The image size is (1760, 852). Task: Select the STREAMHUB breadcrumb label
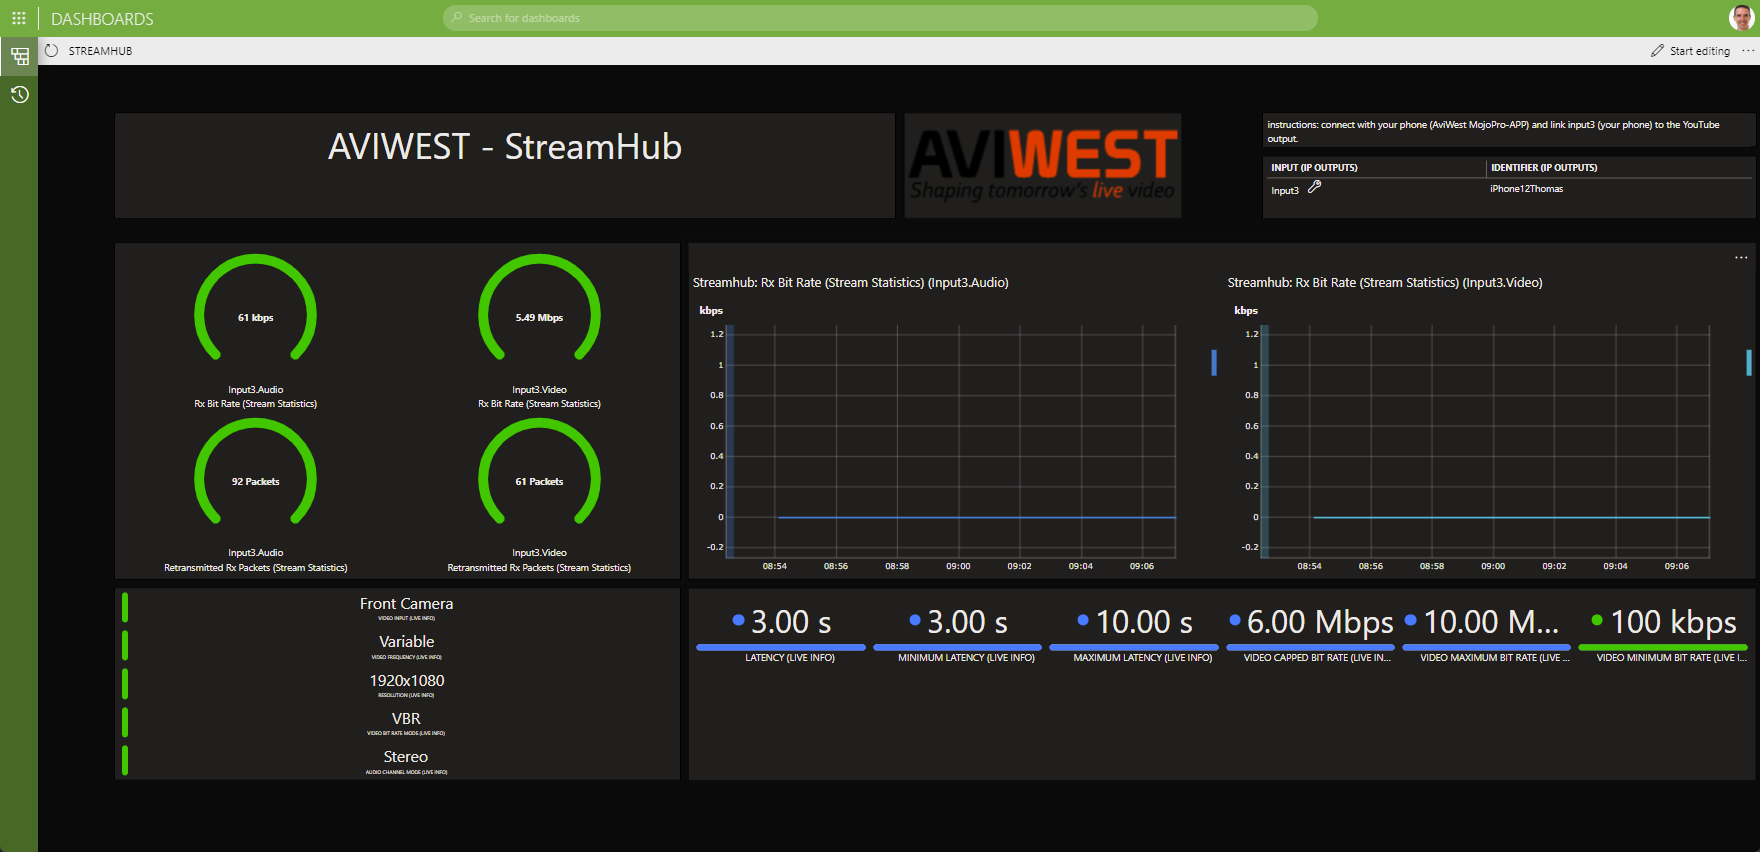tap(100, 51)
